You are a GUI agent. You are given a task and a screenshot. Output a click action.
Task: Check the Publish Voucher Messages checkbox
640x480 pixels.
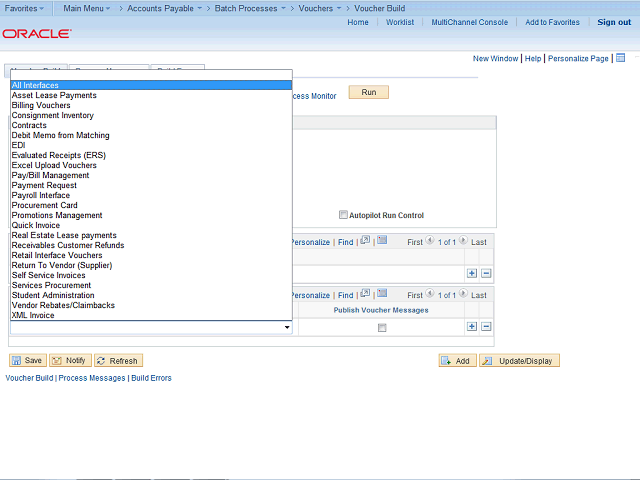tap(382, 328)
